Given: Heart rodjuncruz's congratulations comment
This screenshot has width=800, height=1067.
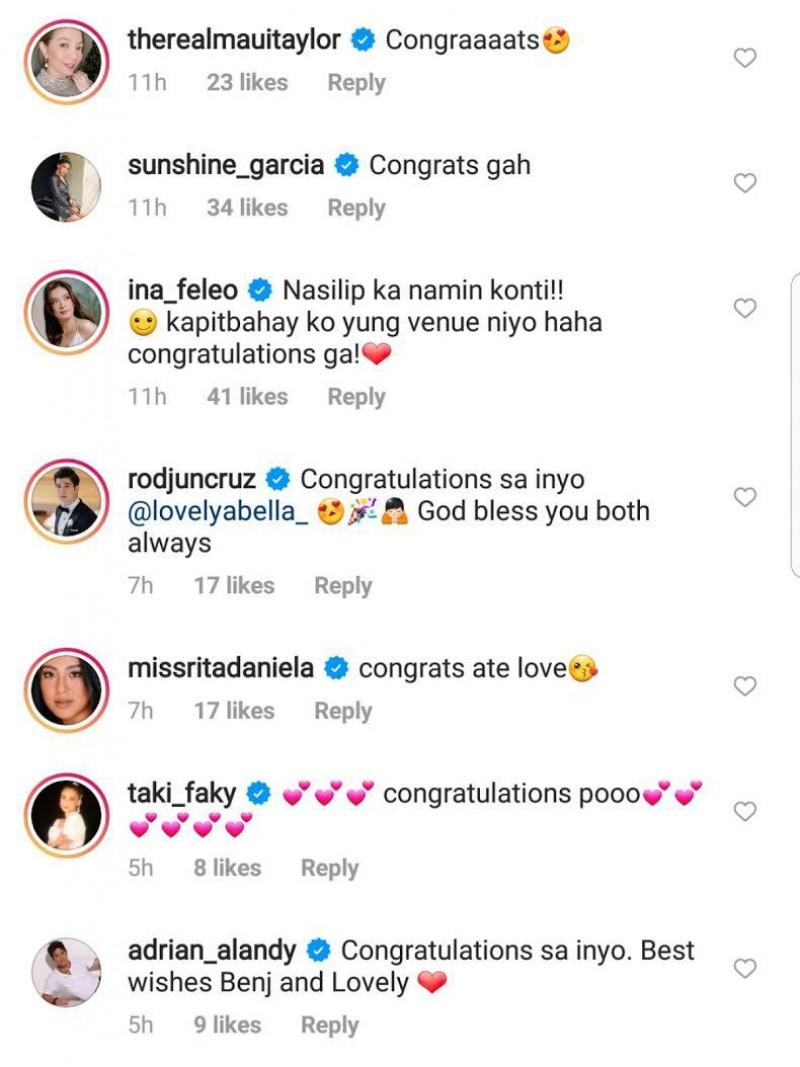Looking at the screenshot, I should coord(745,497).
